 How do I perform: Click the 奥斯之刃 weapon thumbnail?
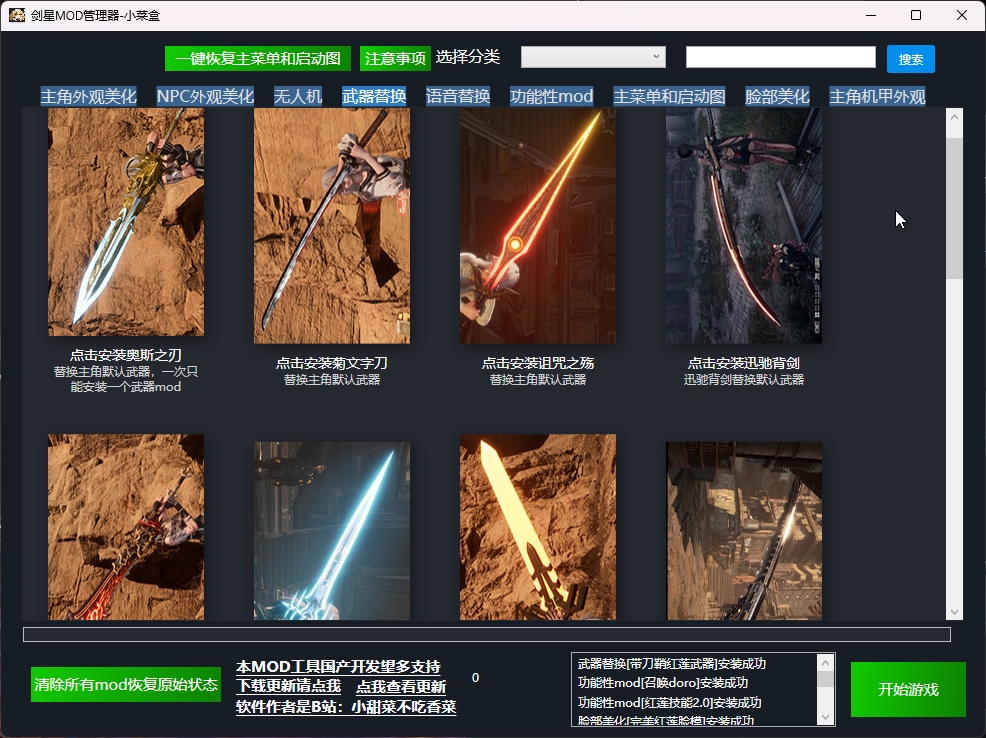tap(126, 222)
